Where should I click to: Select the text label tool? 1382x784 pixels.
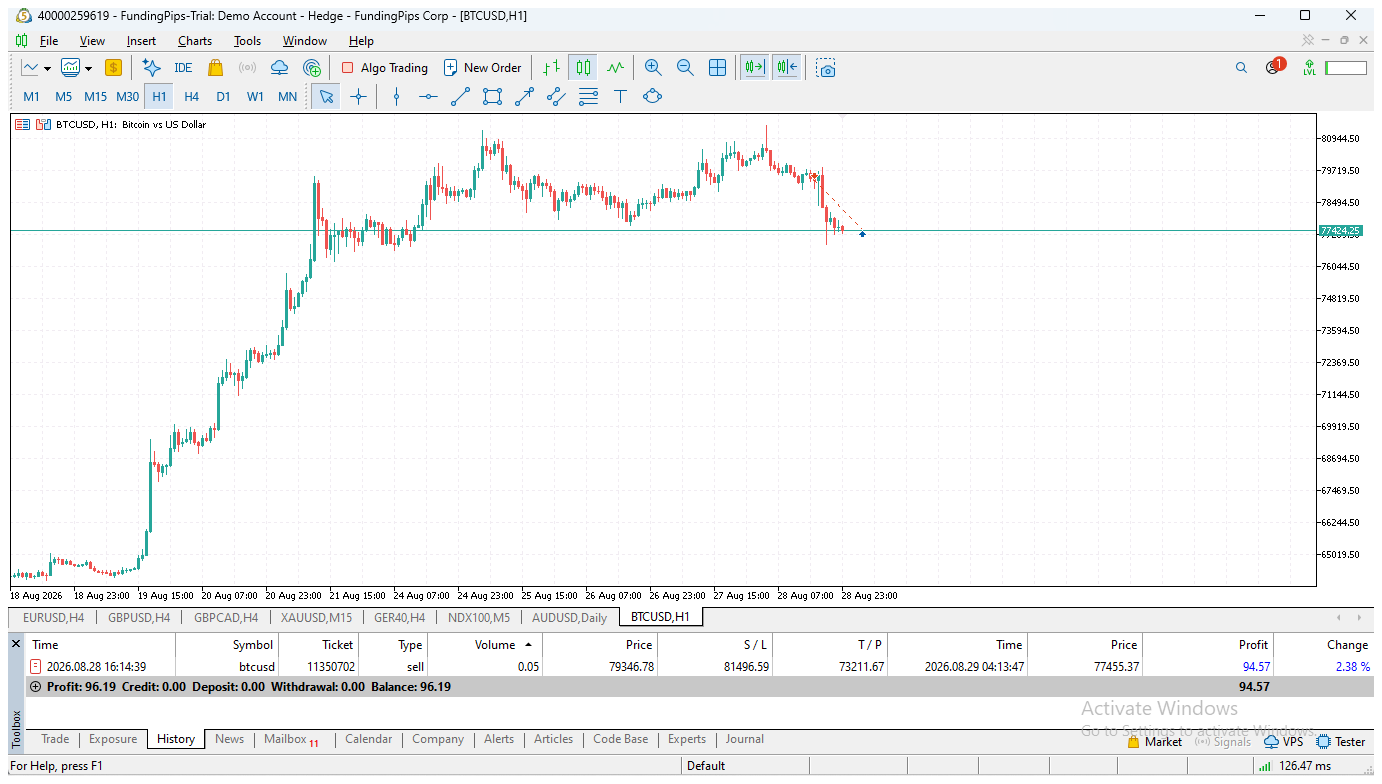click(620, 96)
